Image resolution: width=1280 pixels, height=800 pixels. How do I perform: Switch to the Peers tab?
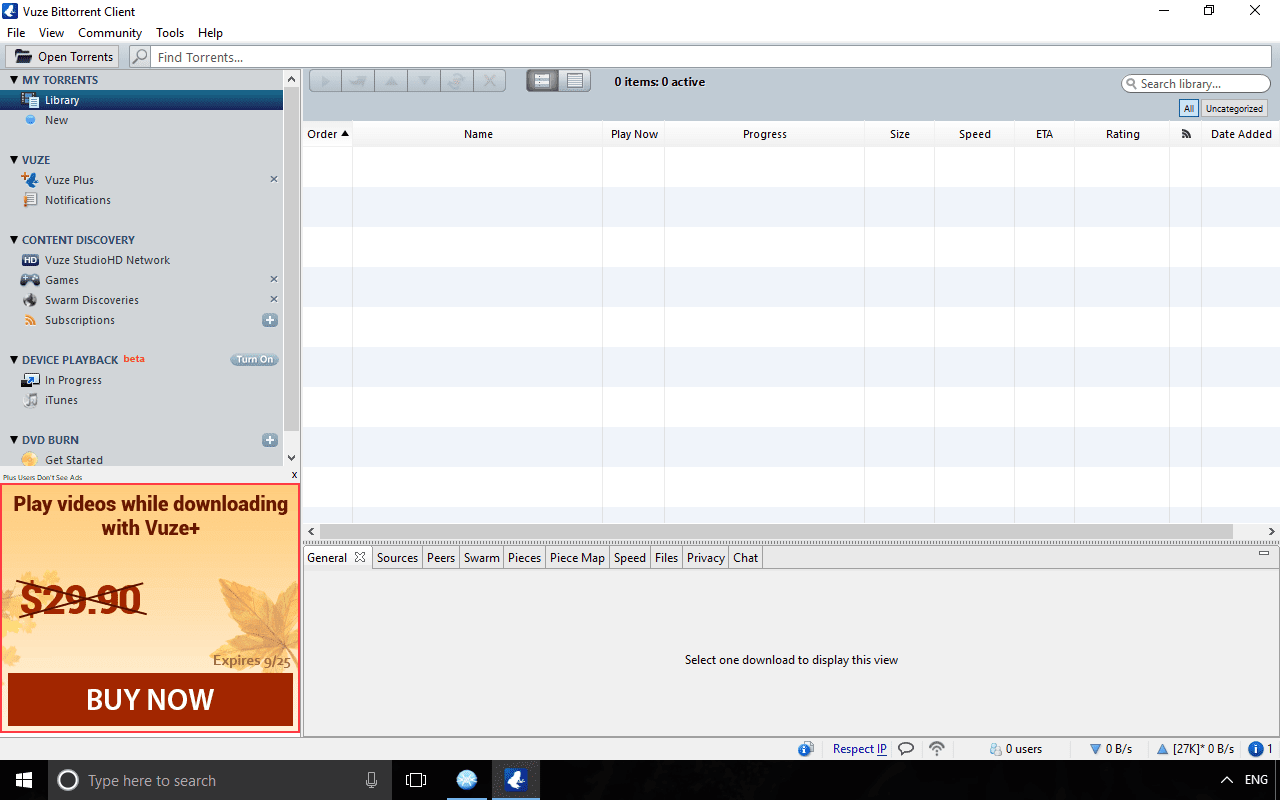441,558
